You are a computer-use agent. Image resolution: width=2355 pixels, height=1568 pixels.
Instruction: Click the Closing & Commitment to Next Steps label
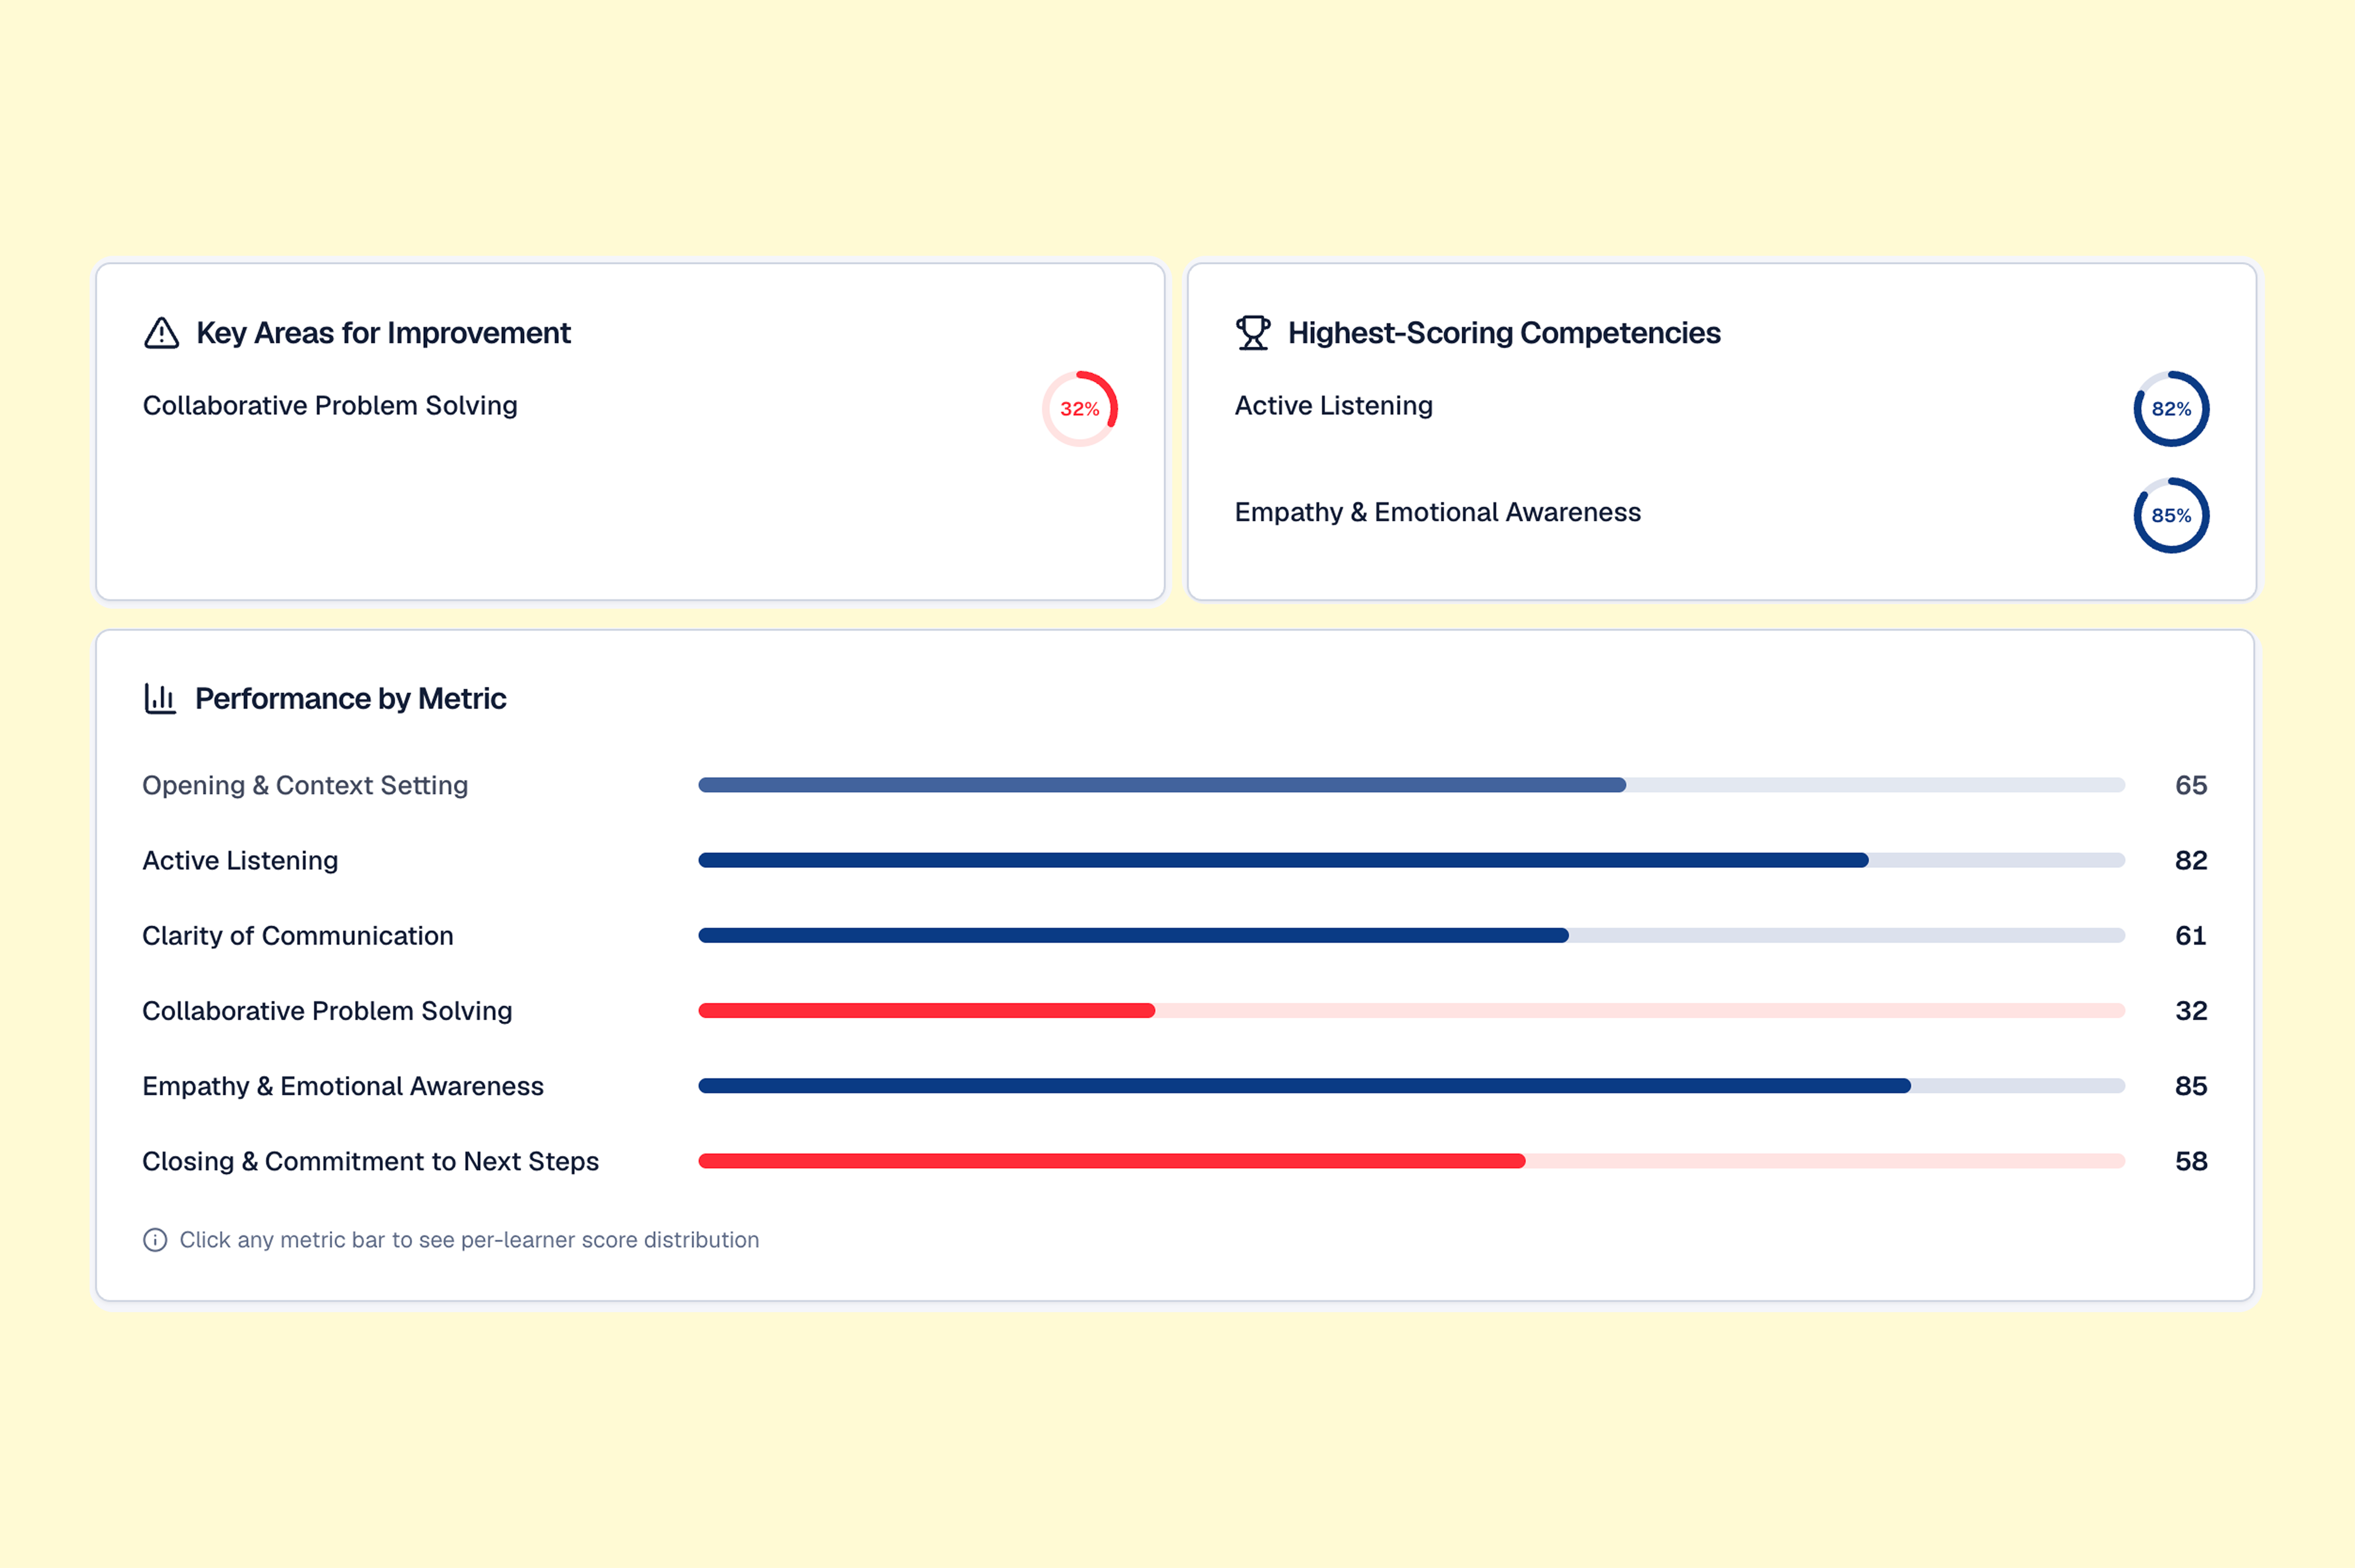pos(370,1161)
